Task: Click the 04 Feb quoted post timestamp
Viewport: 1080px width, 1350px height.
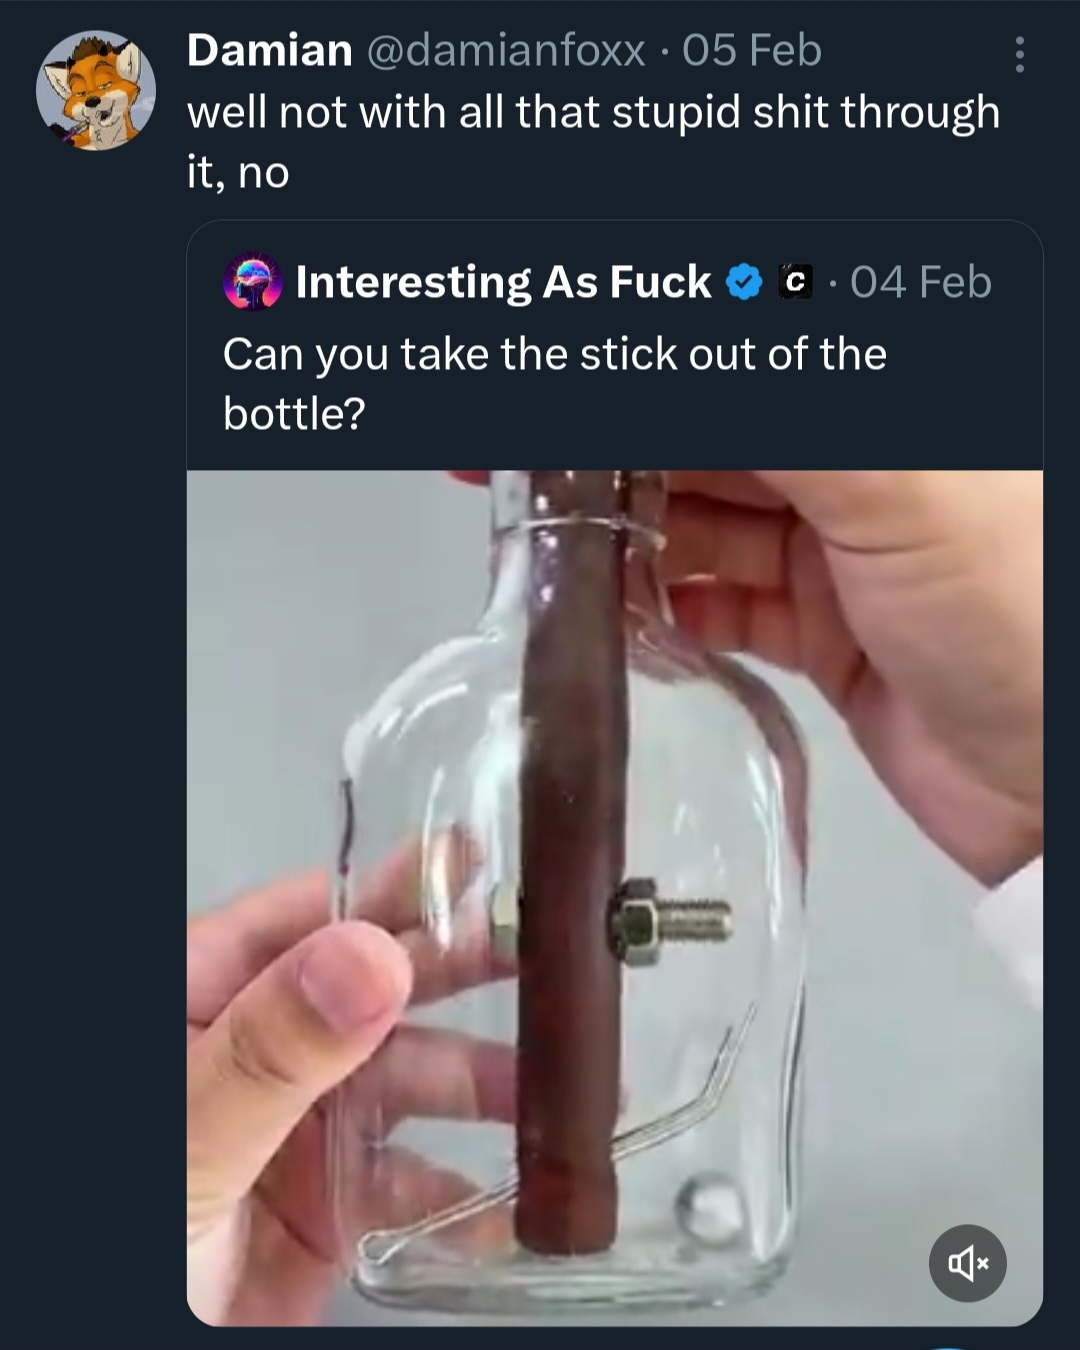Action: coord(921,283)
